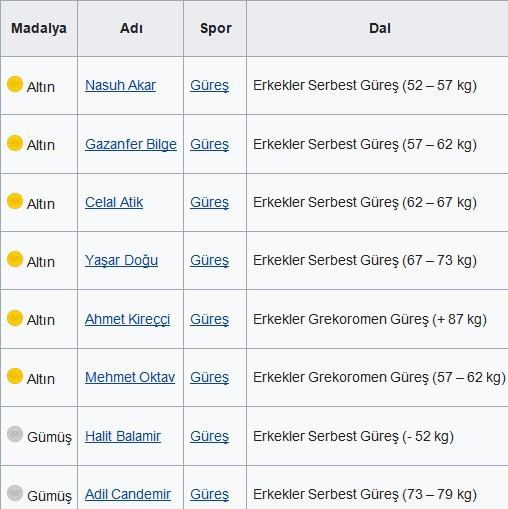Click the silver medal icon in Halit Balamir row
Screen dimensions: 508x509
(x=15, y=434)
